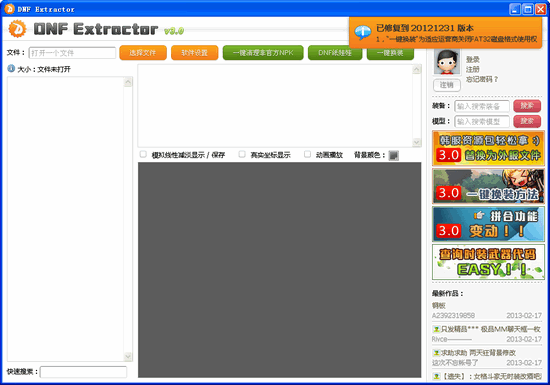Viewport: 550px width, 385px height.
Task: Click the orange DNF Extractor gear logo
Action: click(x=17, y=29)
